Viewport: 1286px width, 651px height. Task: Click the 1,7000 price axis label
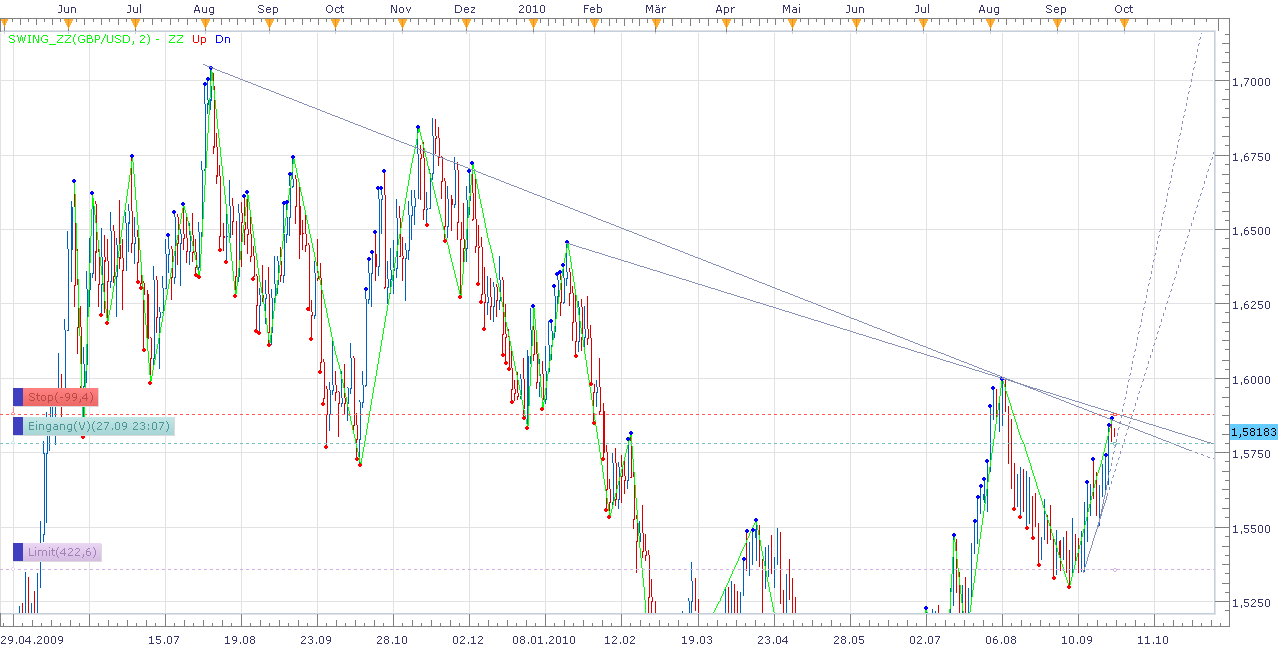(x=1243, y=82)
